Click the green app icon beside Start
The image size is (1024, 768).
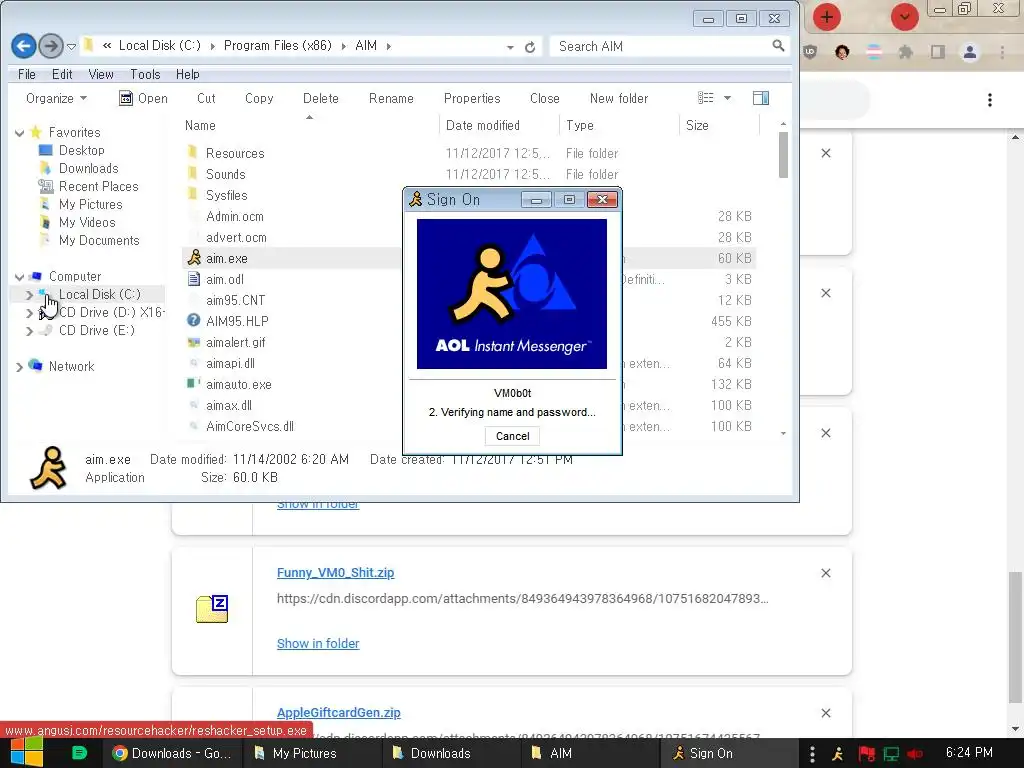[x=79, y=753]
